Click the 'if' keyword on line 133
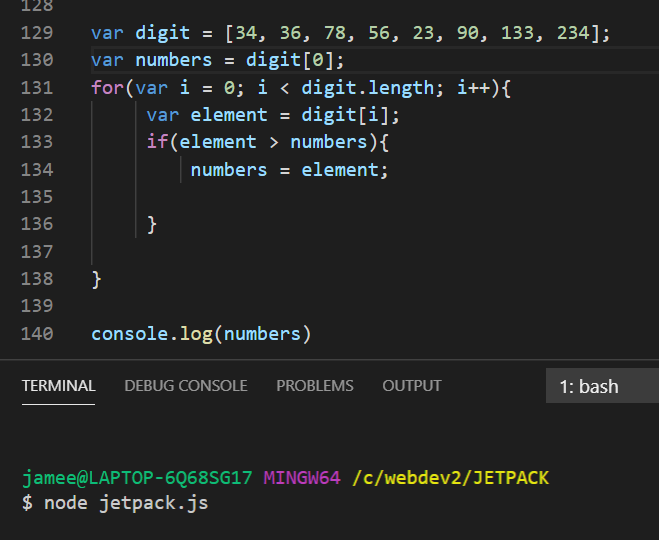The image size is (659, 540). click(x=157, y=142)
